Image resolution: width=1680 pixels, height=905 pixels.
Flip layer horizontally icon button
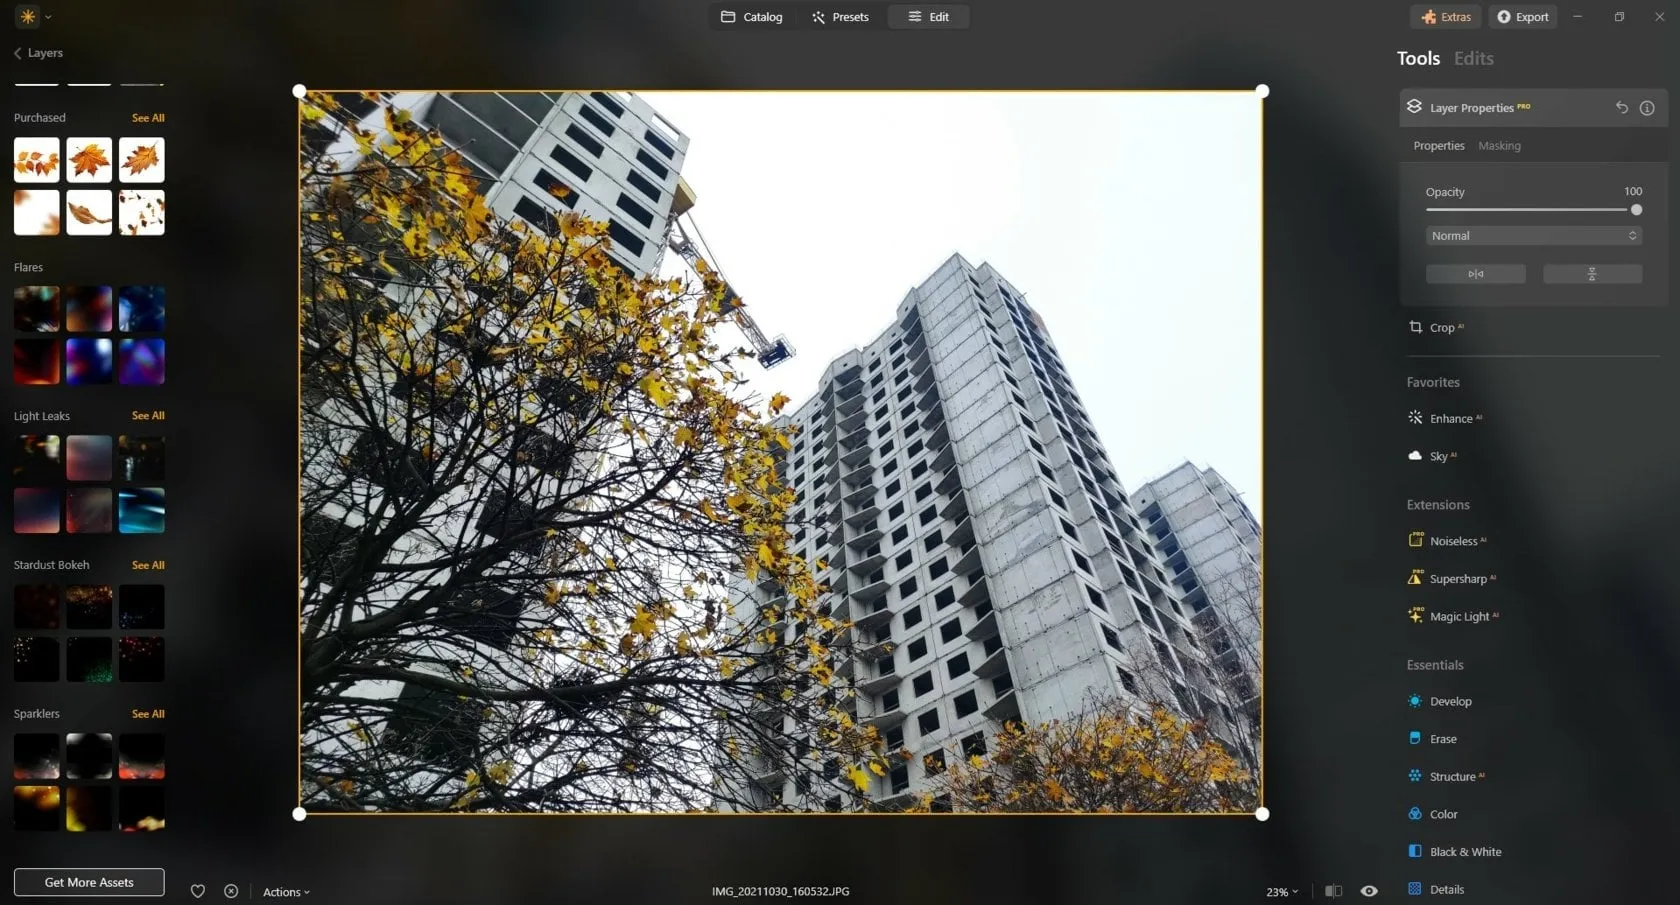coord(1475,274)
